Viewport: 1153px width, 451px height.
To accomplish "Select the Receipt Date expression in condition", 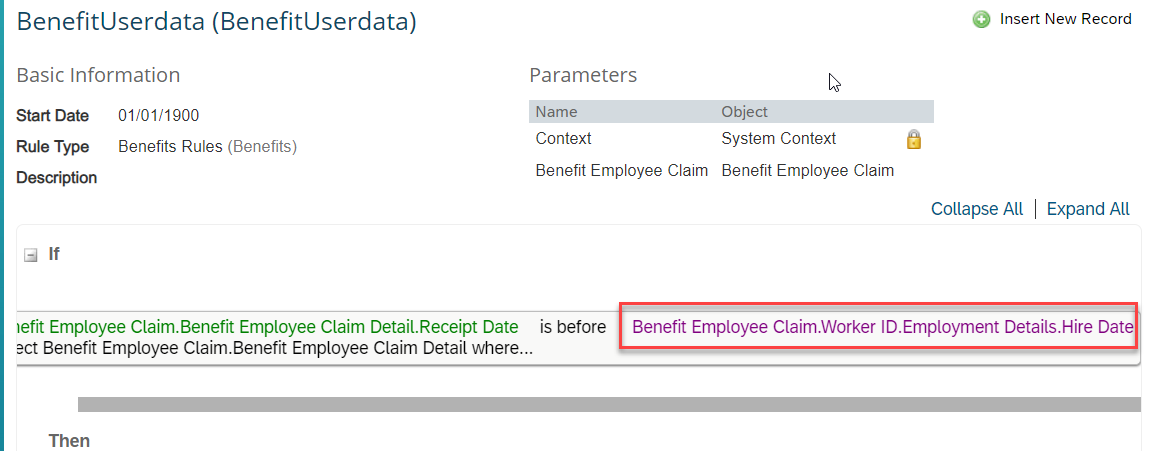I will [x=266, y=327].
